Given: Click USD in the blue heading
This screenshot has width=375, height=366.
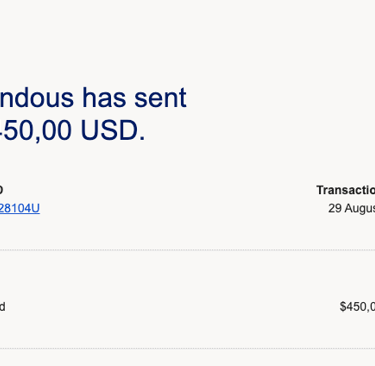Looking at the screenshot, I should tap(109, 130).
